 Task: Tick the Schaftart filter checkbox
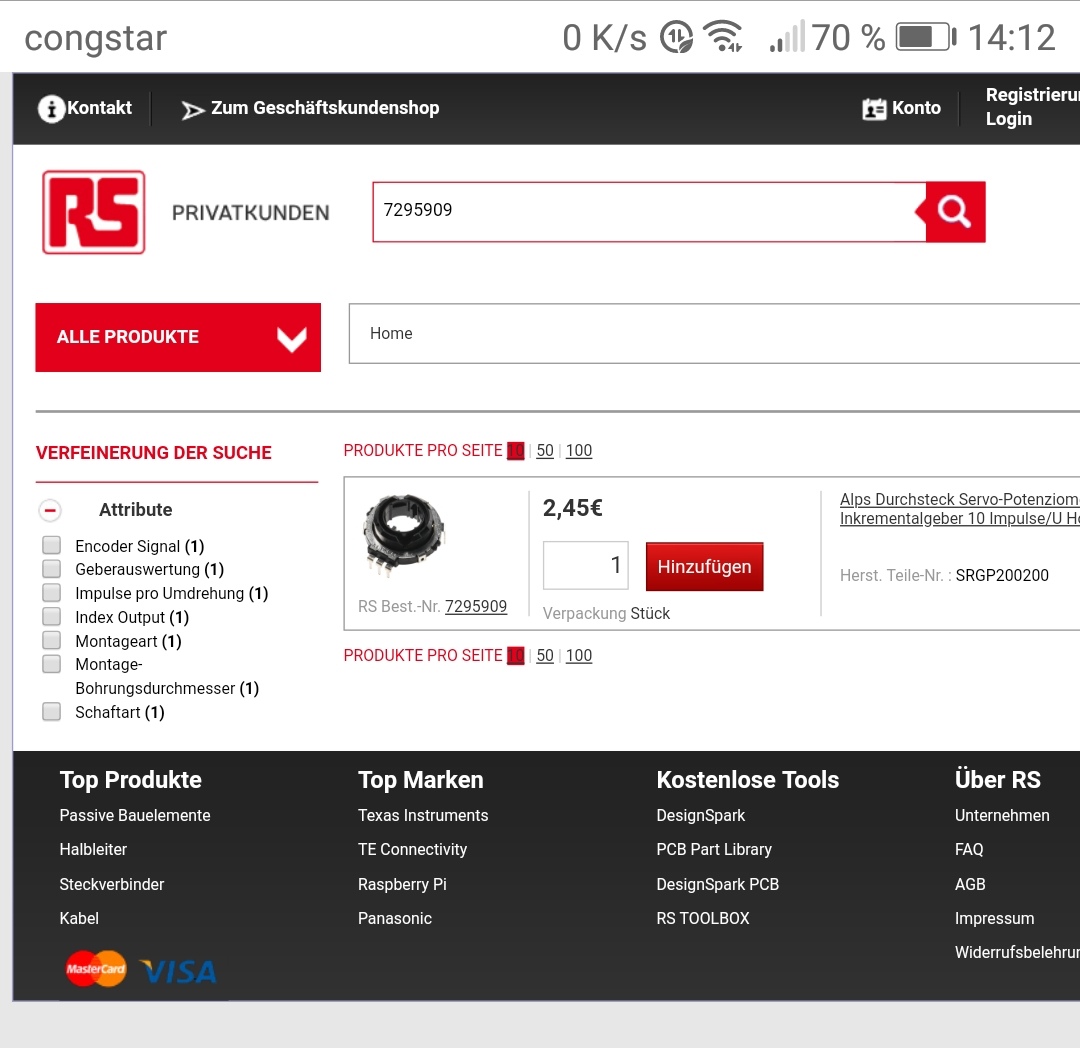(x=52, y=712)
